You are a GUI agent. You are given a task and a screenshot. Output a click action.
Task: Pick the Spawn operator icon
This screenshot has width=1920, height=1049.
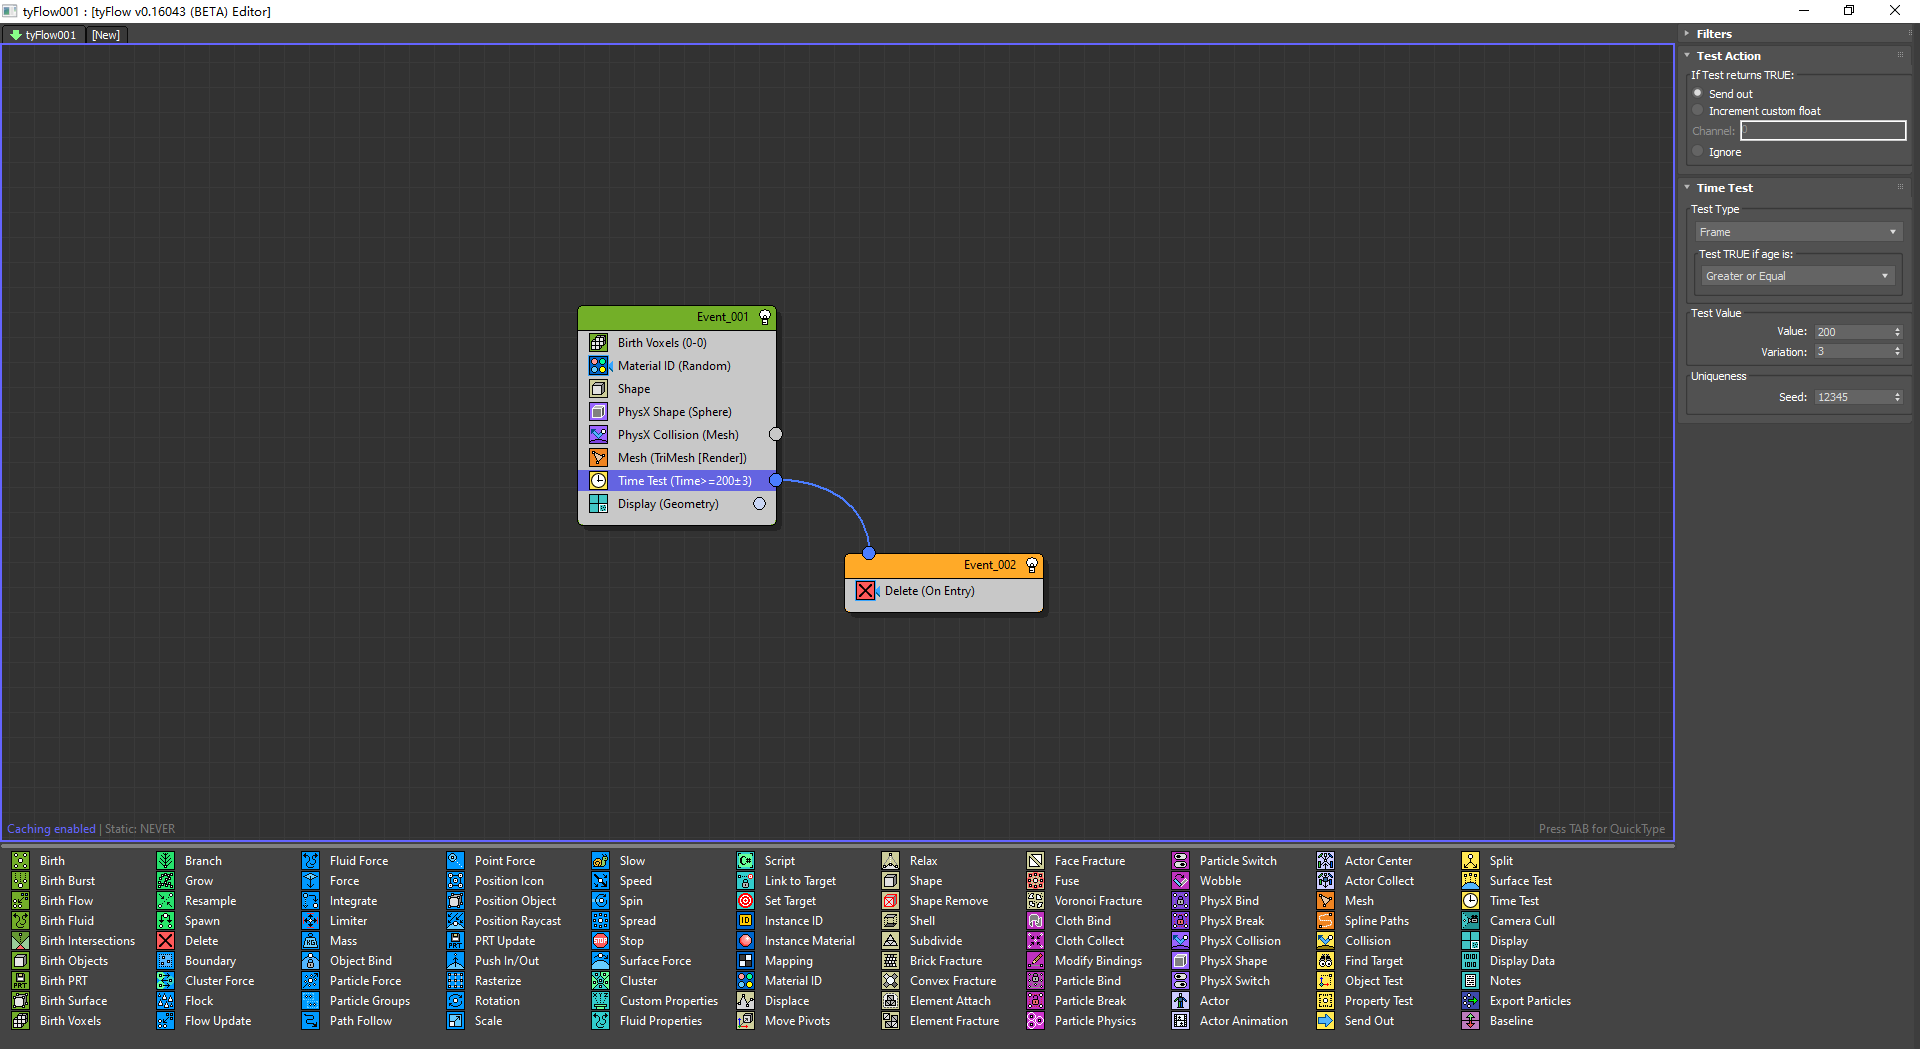coord(166,921)
